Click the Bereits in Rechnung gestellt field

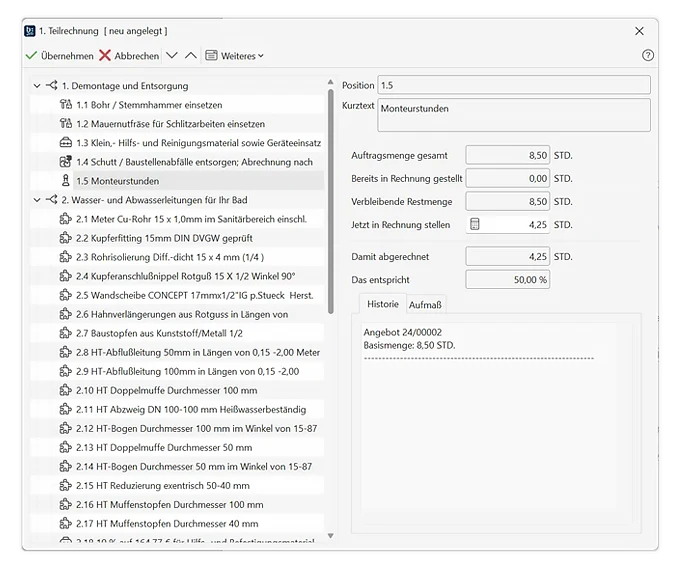tap(508, 178)
